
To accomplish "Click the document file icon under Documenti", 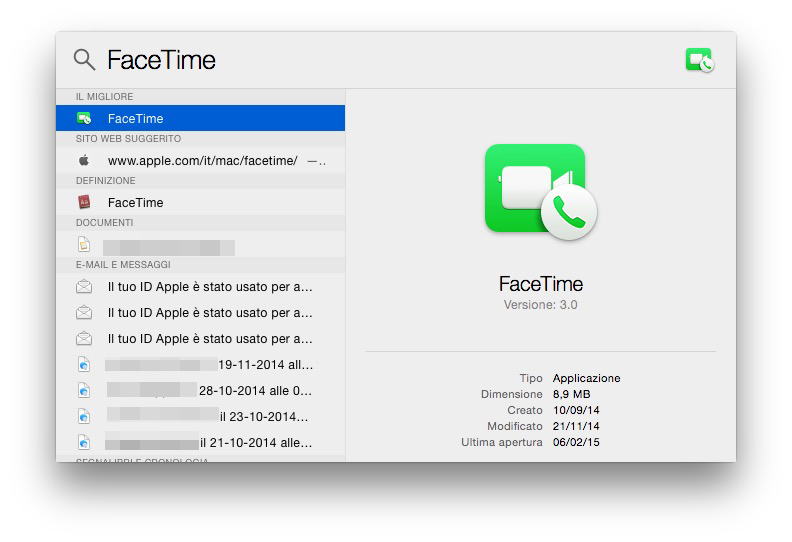I will 84,244.
